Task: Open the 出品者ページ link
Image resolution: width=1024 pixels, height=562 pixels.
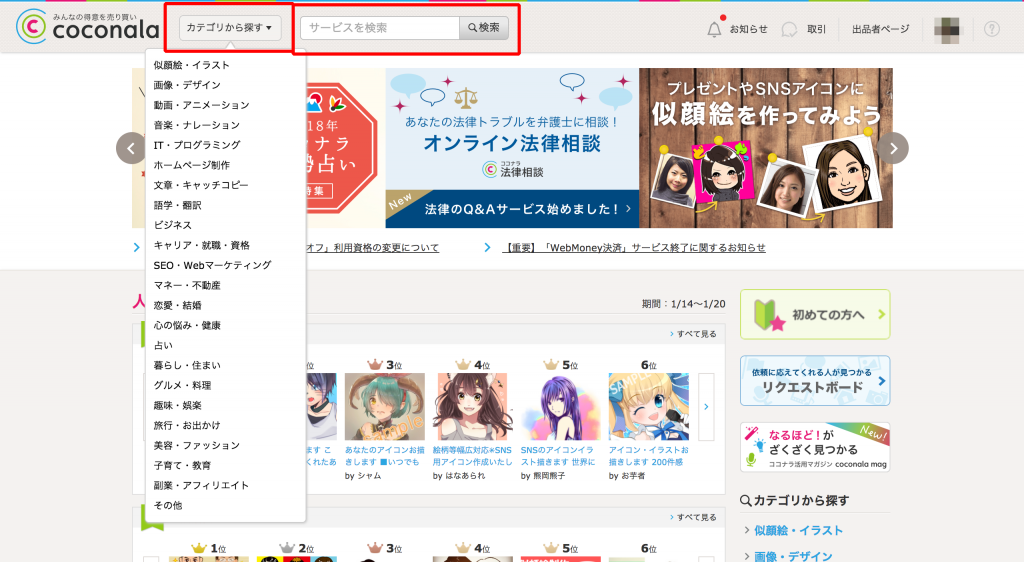Action: pos(880,29)
